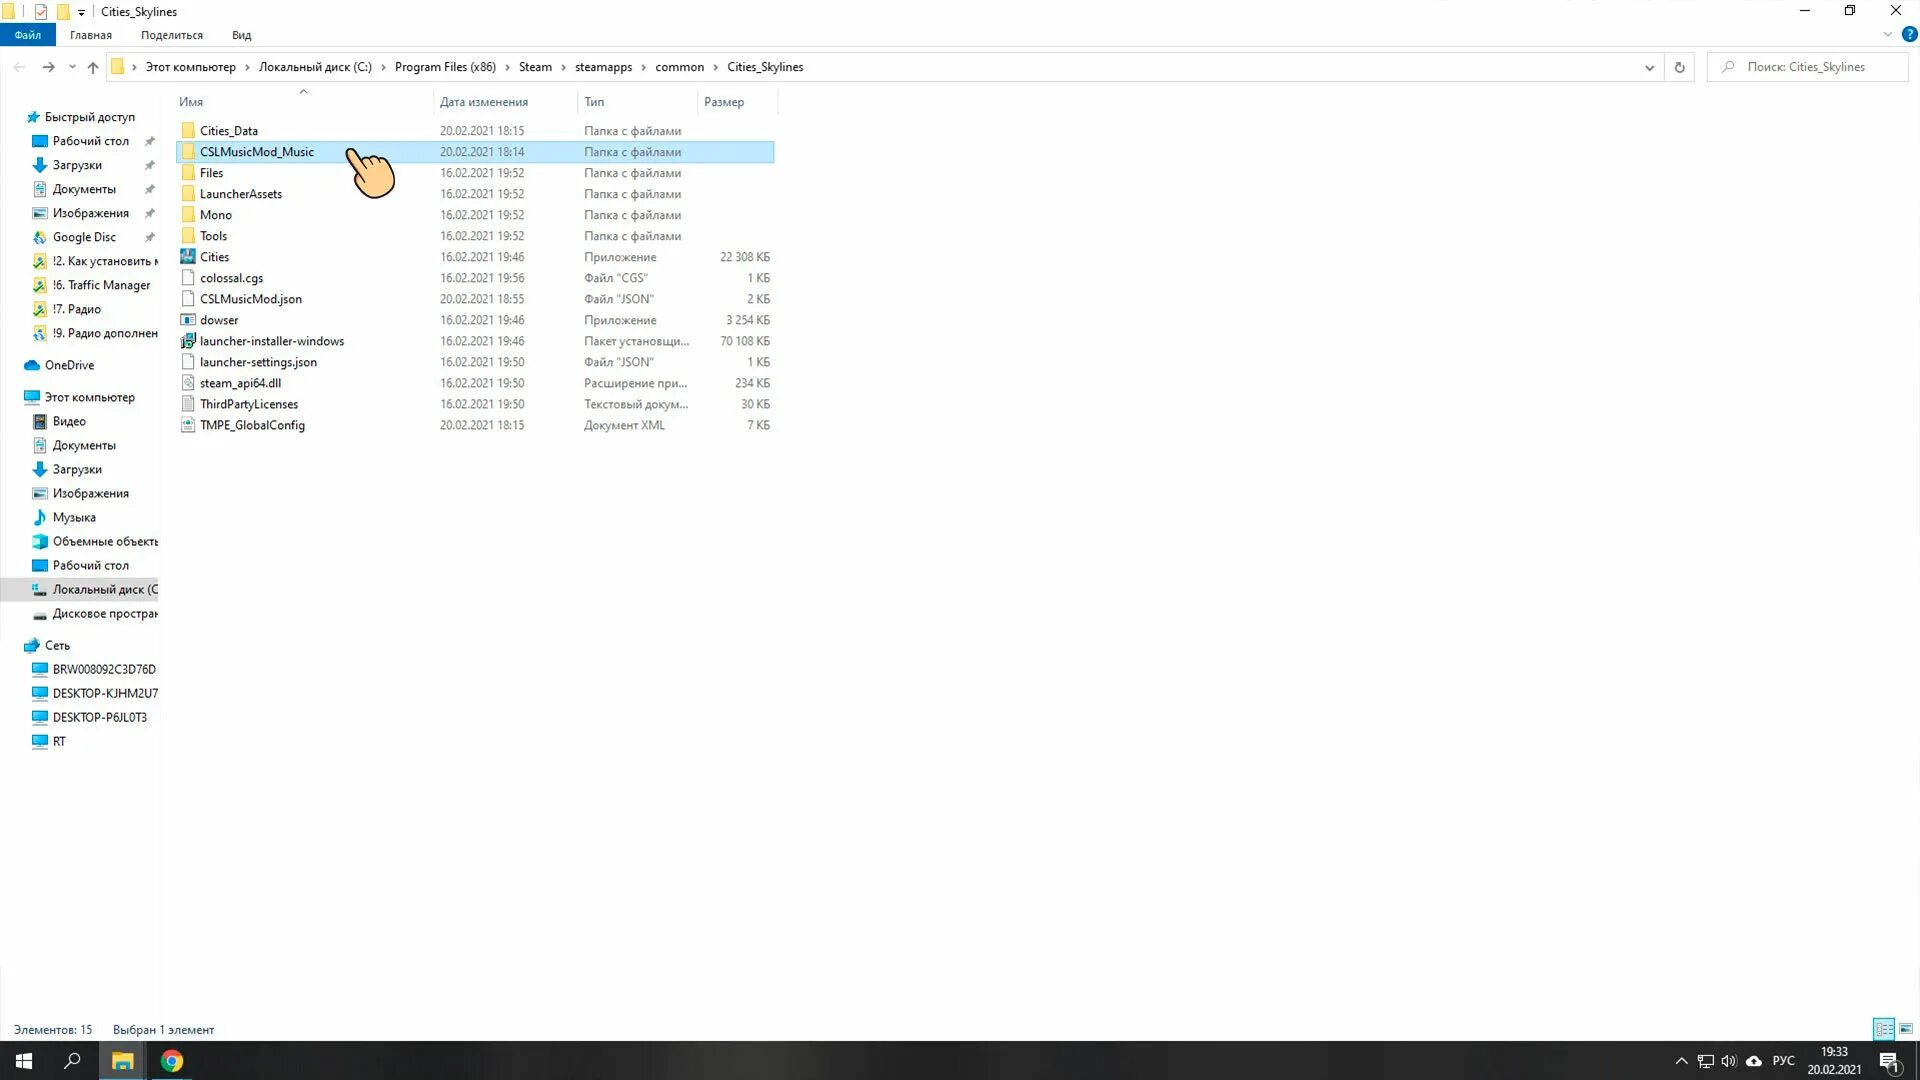
Task: Click the steamapps breadcrumb segment
Action: click(x=603, y=67)
